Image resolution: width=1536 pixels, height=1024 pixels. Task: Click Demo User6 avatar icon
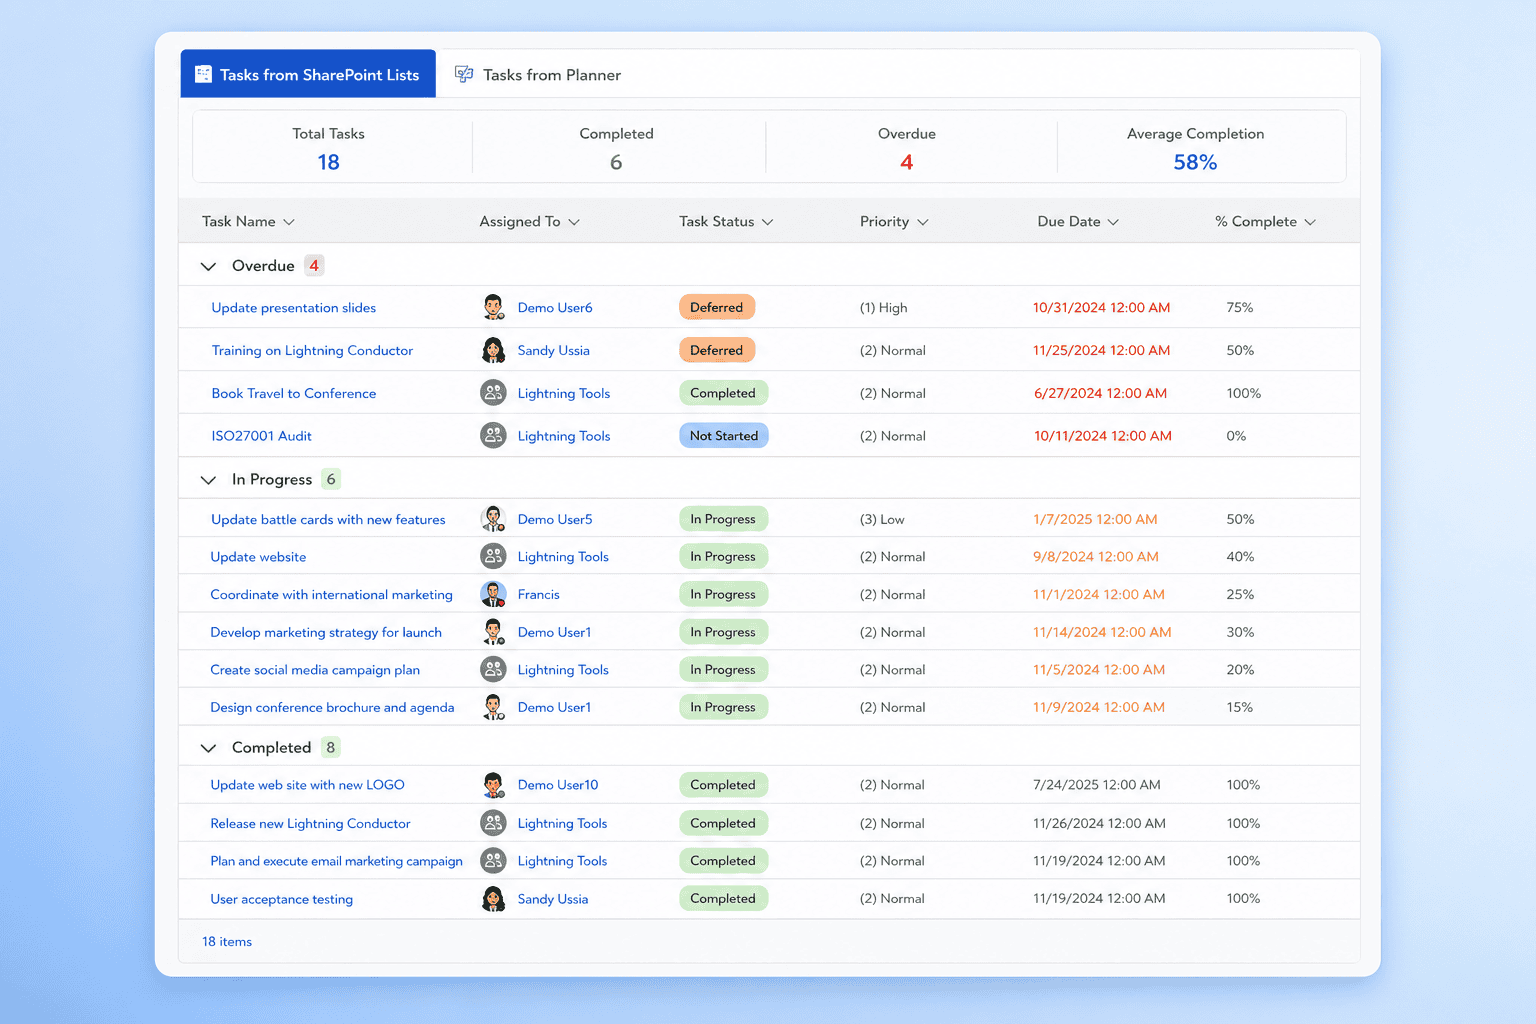493,307
